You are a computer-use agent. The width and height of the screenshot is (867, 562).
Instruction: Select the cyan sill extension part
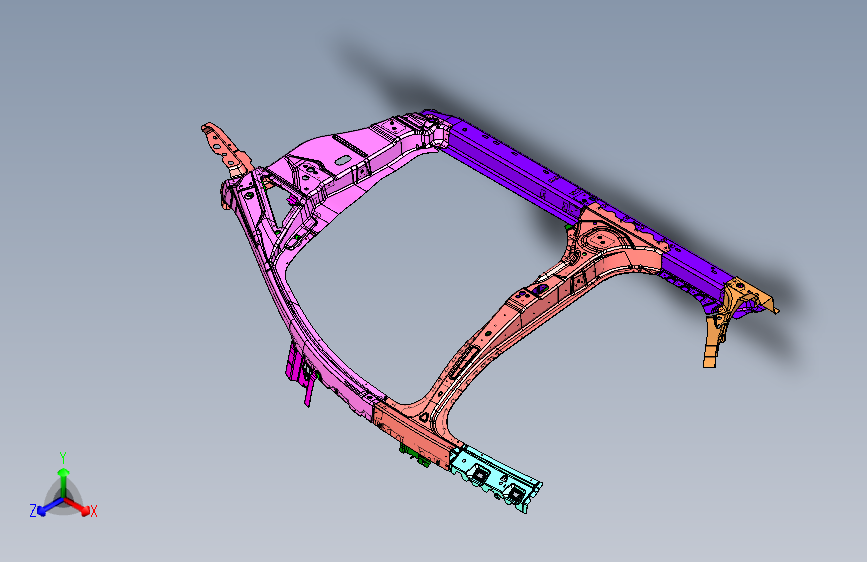(496, 479)
